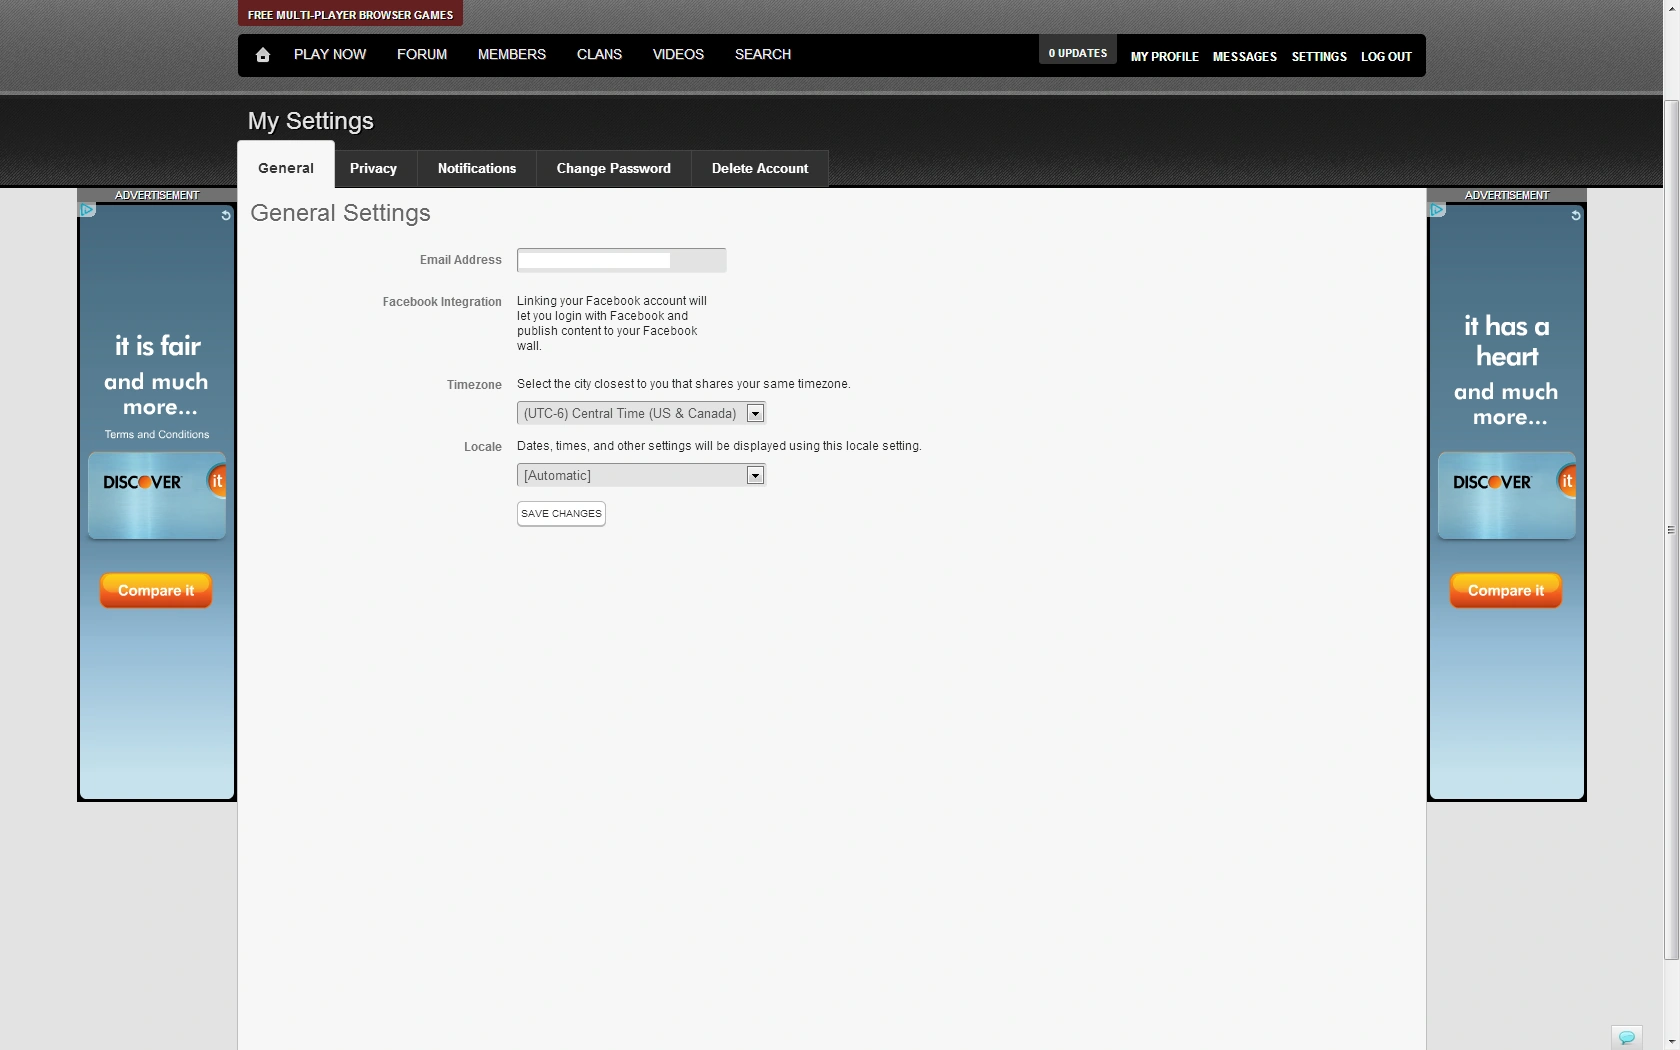Click the 'Facebook Integration' label

click(x=442, y=302)
